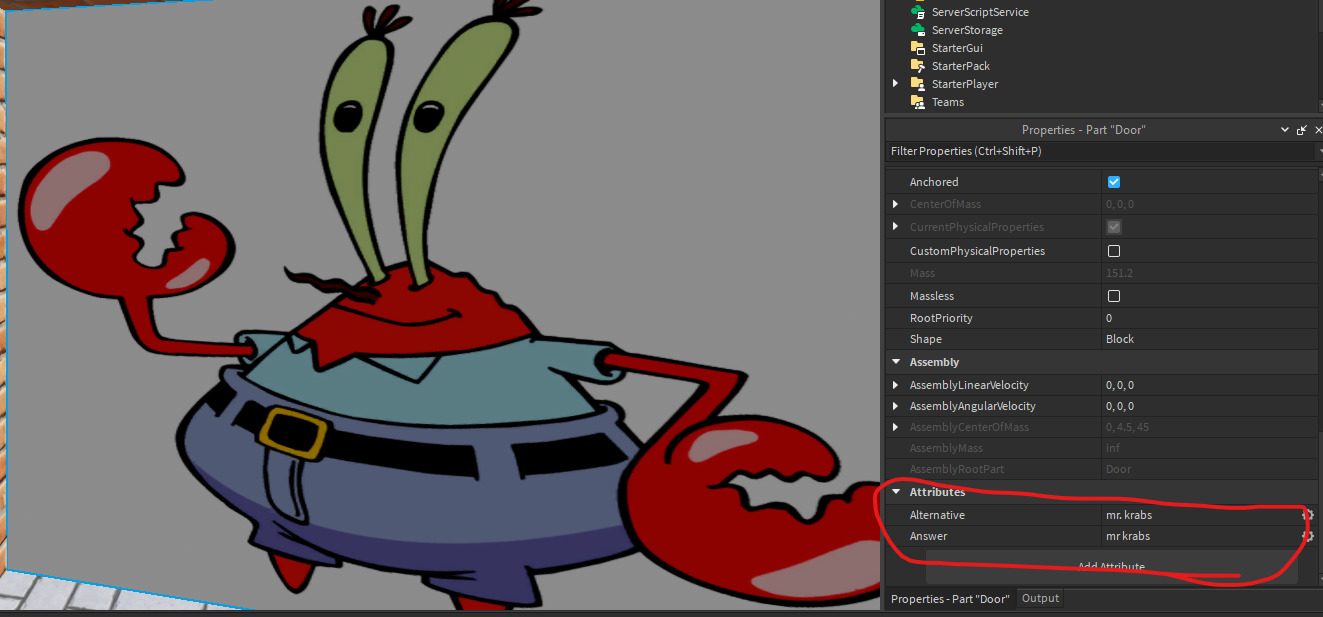Undock the Properties panel via float icon
The image size is (1323, 617).
click(x=1302, y=130)
